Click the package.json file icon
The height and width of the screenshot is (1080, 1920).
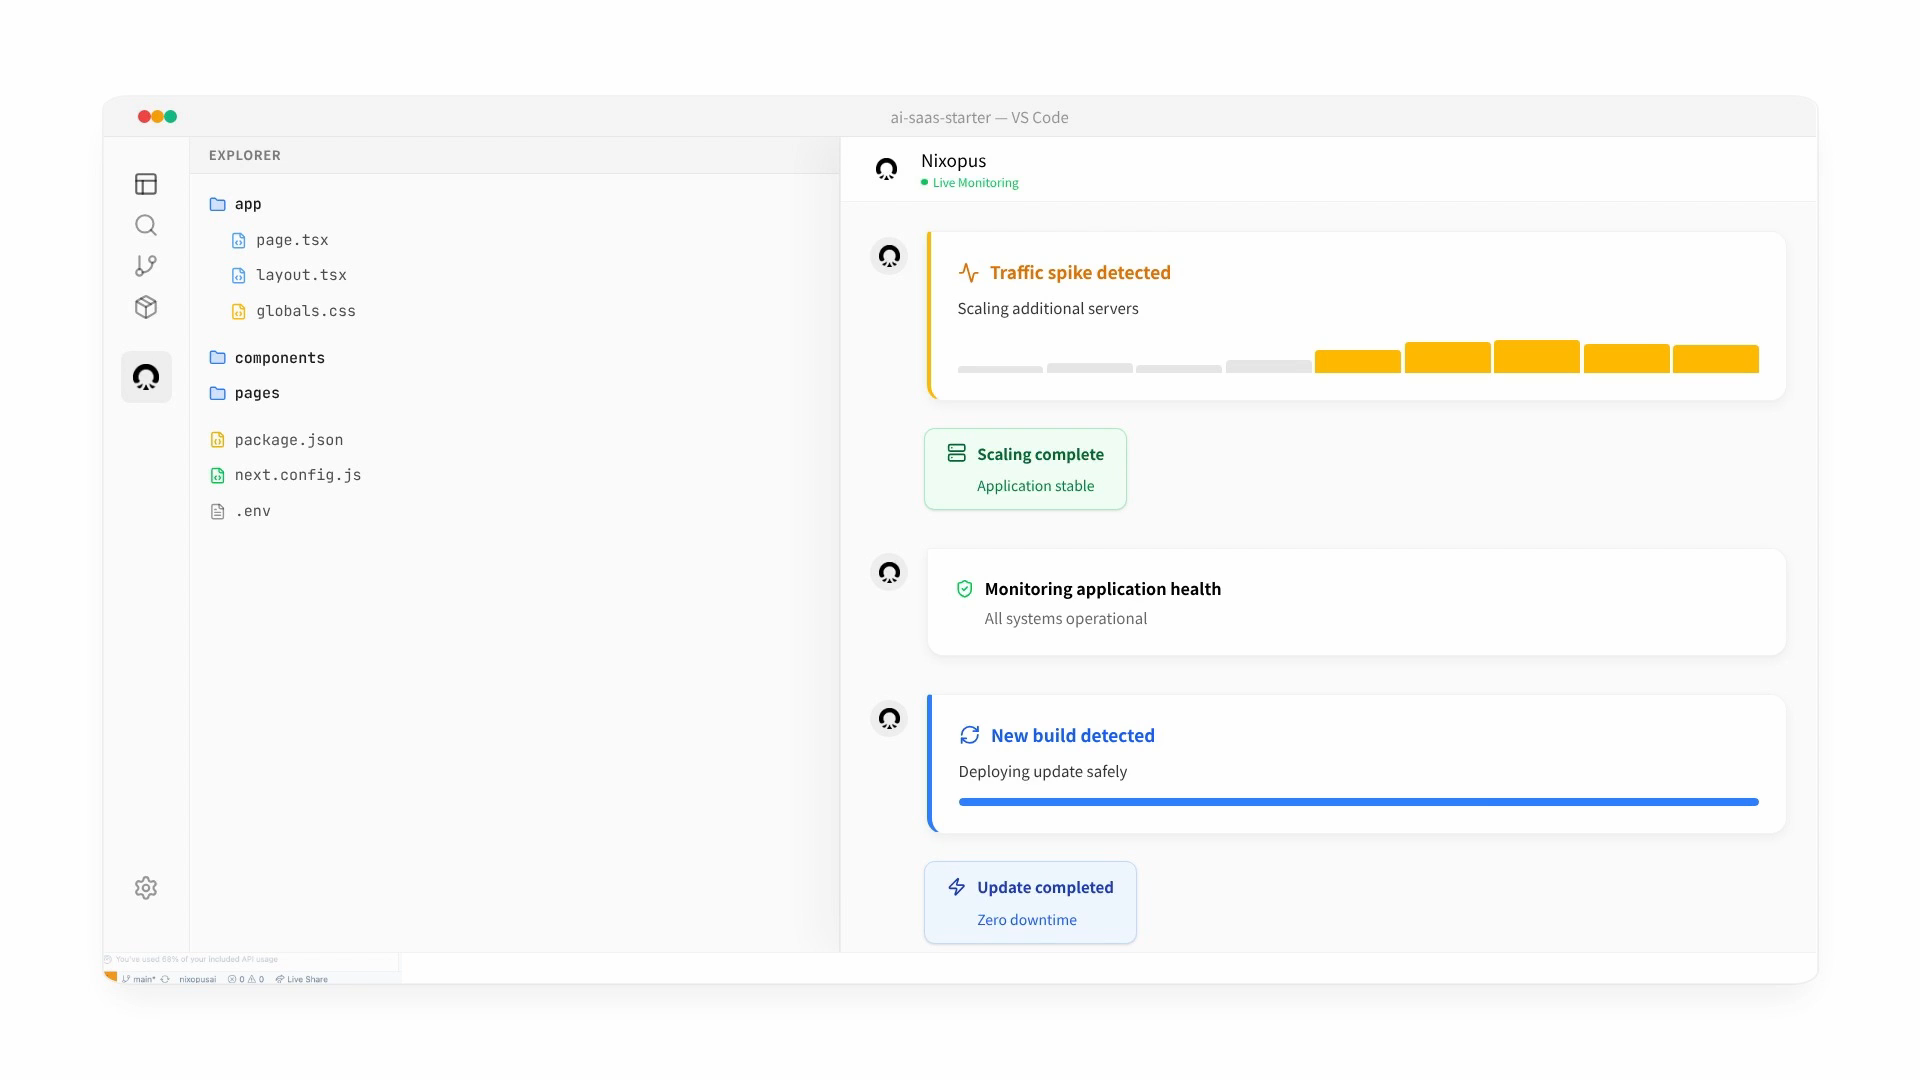click(x=217, y=440)
